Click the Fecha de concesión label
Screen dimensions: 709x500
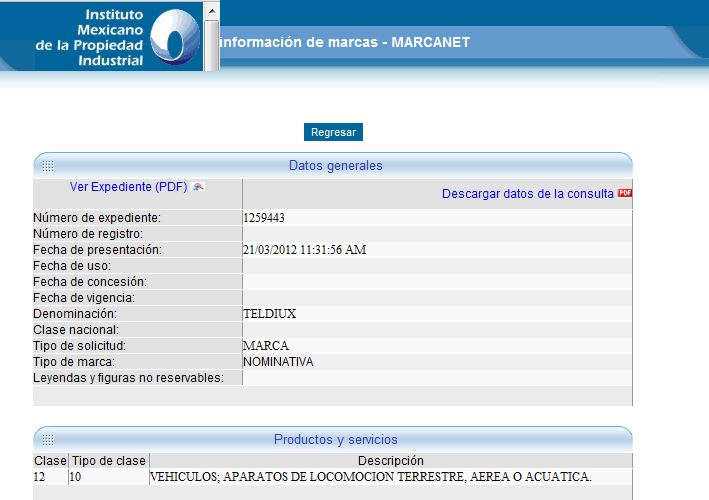(90, 282)
